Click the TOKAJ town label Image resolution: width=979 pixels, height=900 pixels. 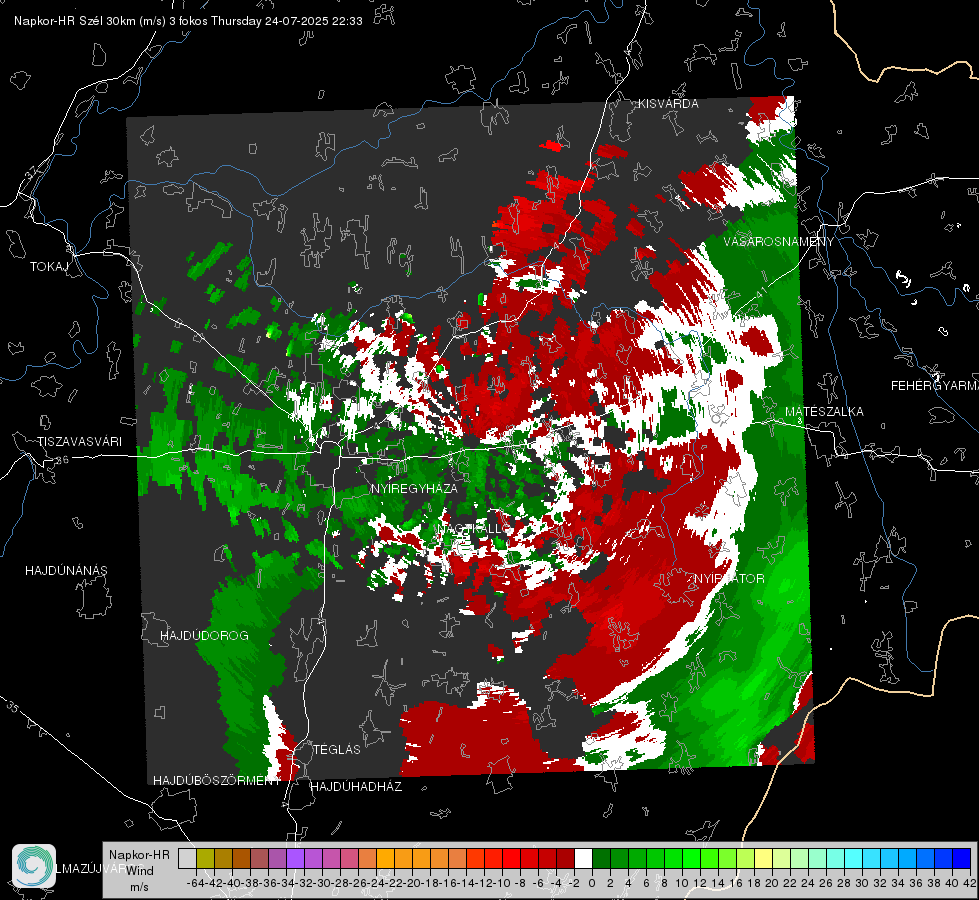pyautogui.click(x=49, y=267)
